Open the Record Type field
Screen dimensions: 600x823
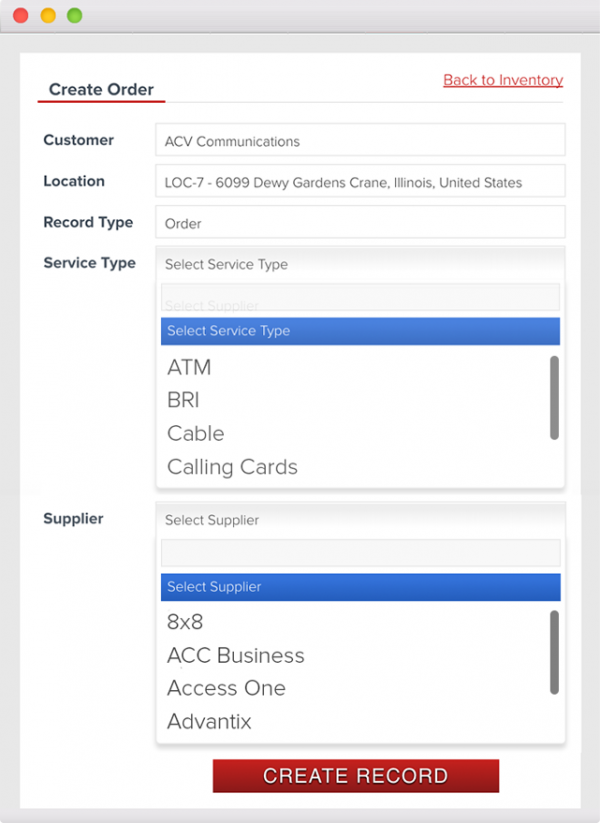[360, 224]
